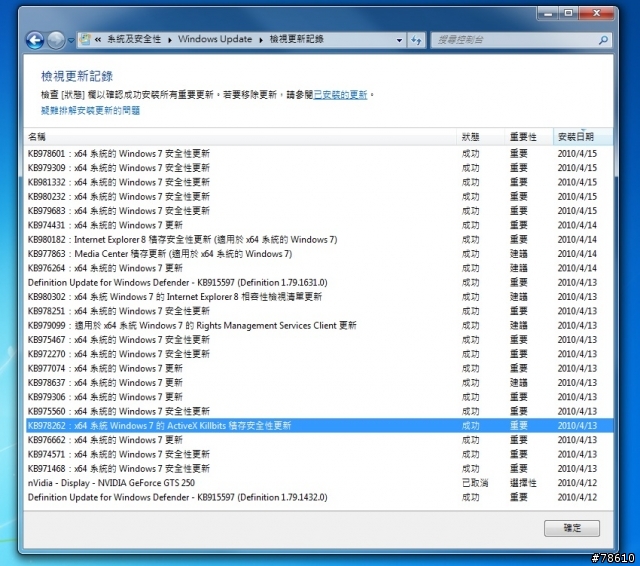
Task: Go back with the Back arrow button
Action: pyautogui.click(x=35, y=40)
